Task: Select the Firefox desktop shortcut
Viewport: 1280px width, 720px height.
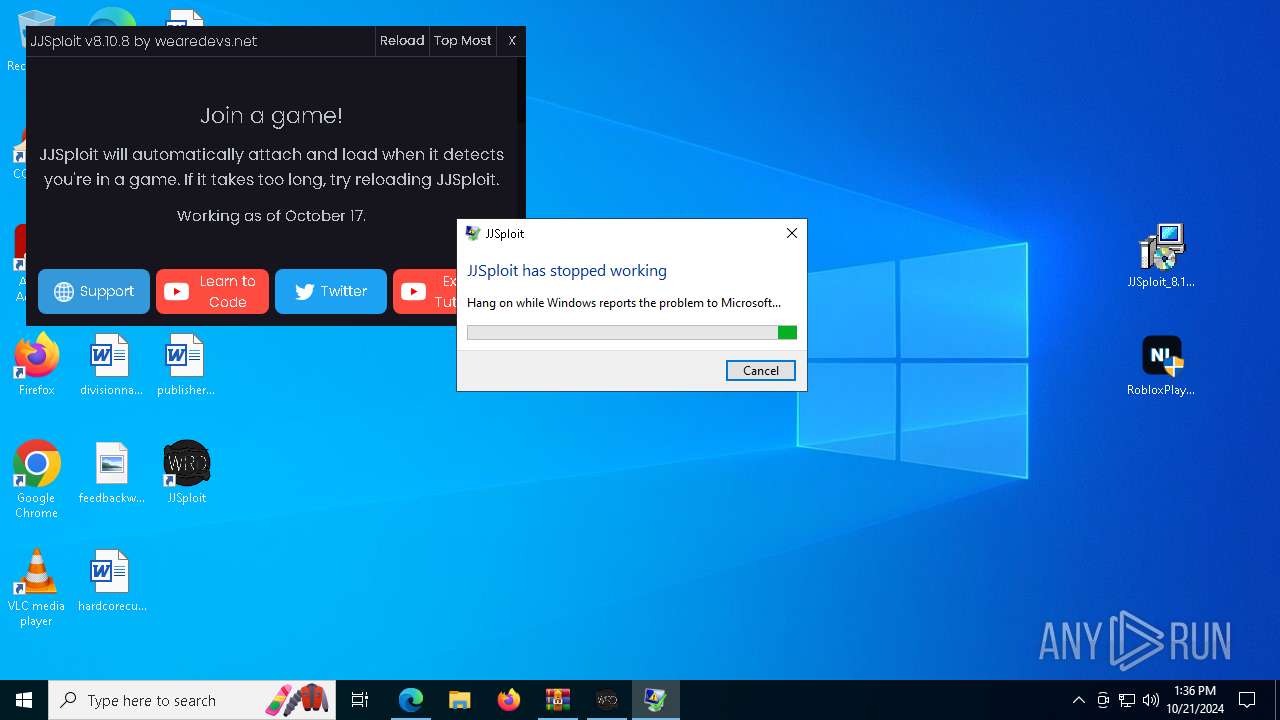Action: pyautogui.click(x=36, y=365)
